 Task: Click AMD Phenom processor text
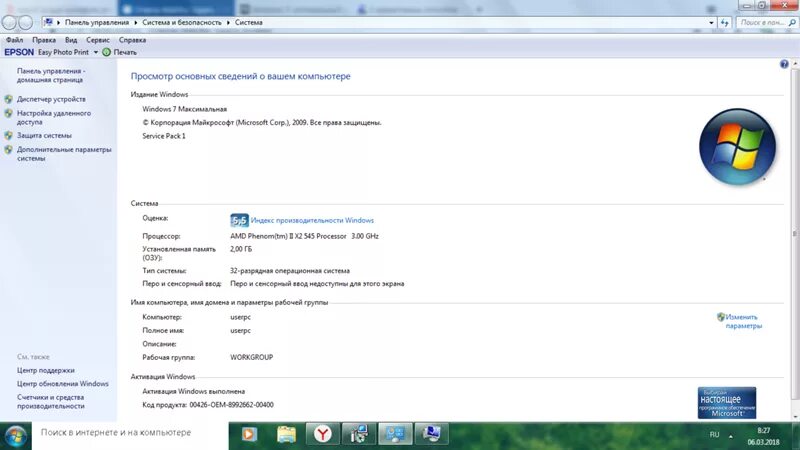304,236
